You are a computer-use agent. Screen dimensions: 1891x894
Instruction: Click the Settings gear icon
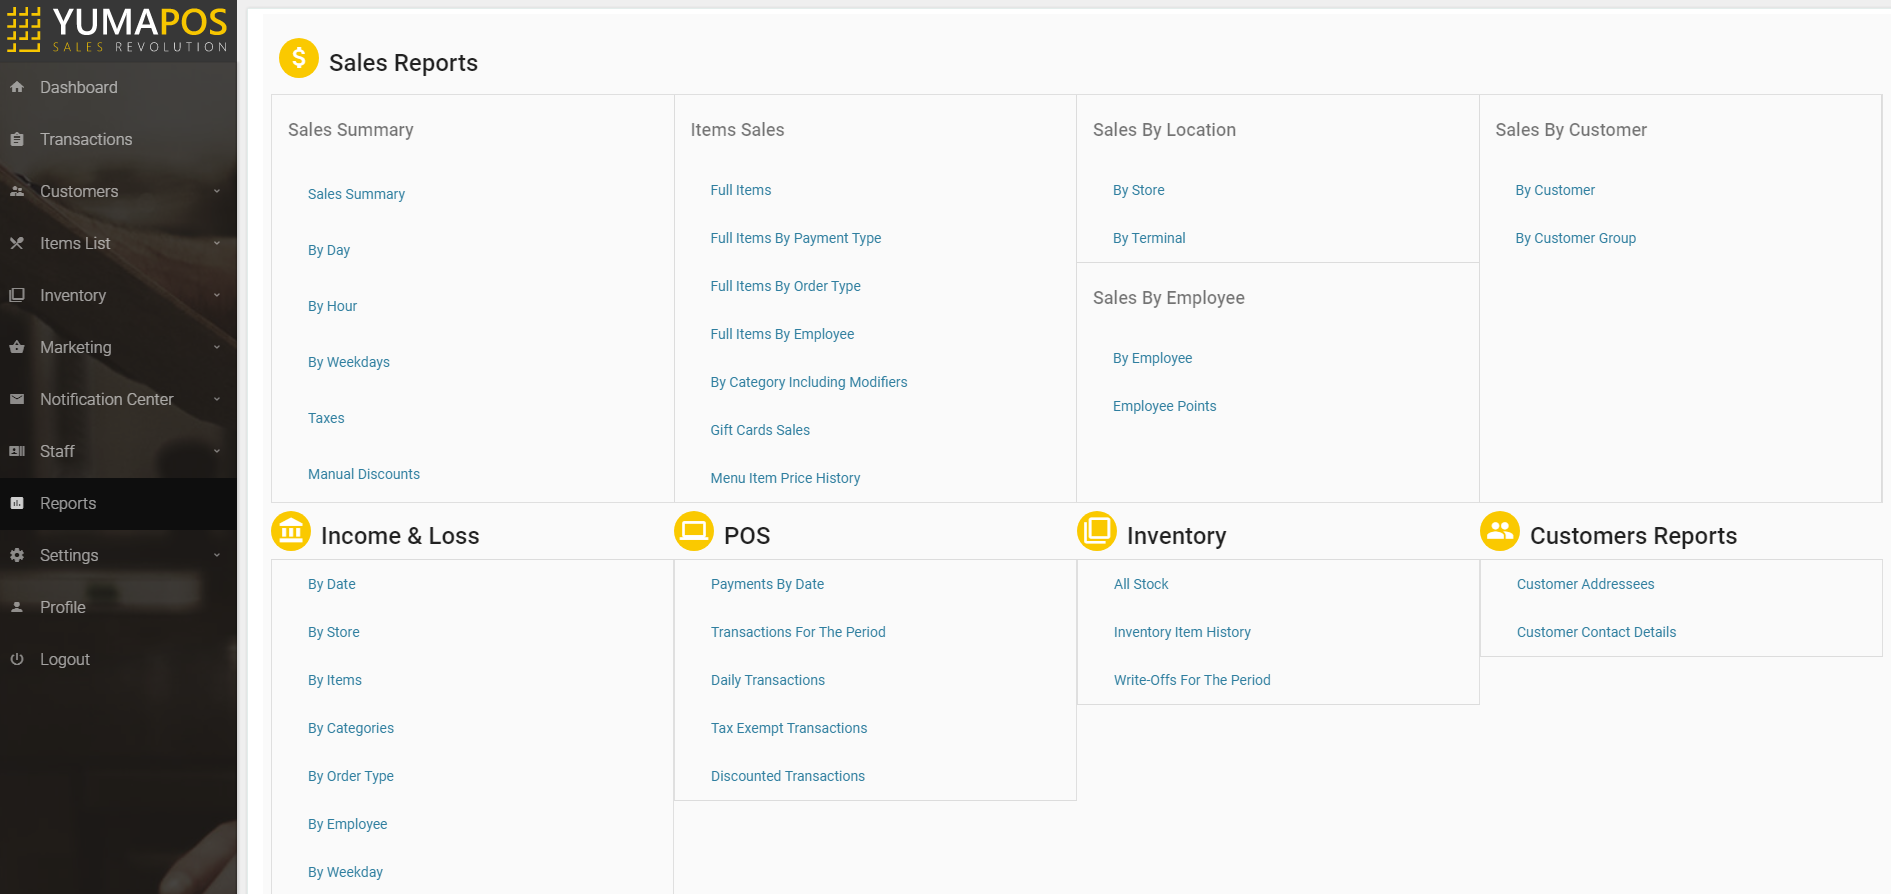17,555
